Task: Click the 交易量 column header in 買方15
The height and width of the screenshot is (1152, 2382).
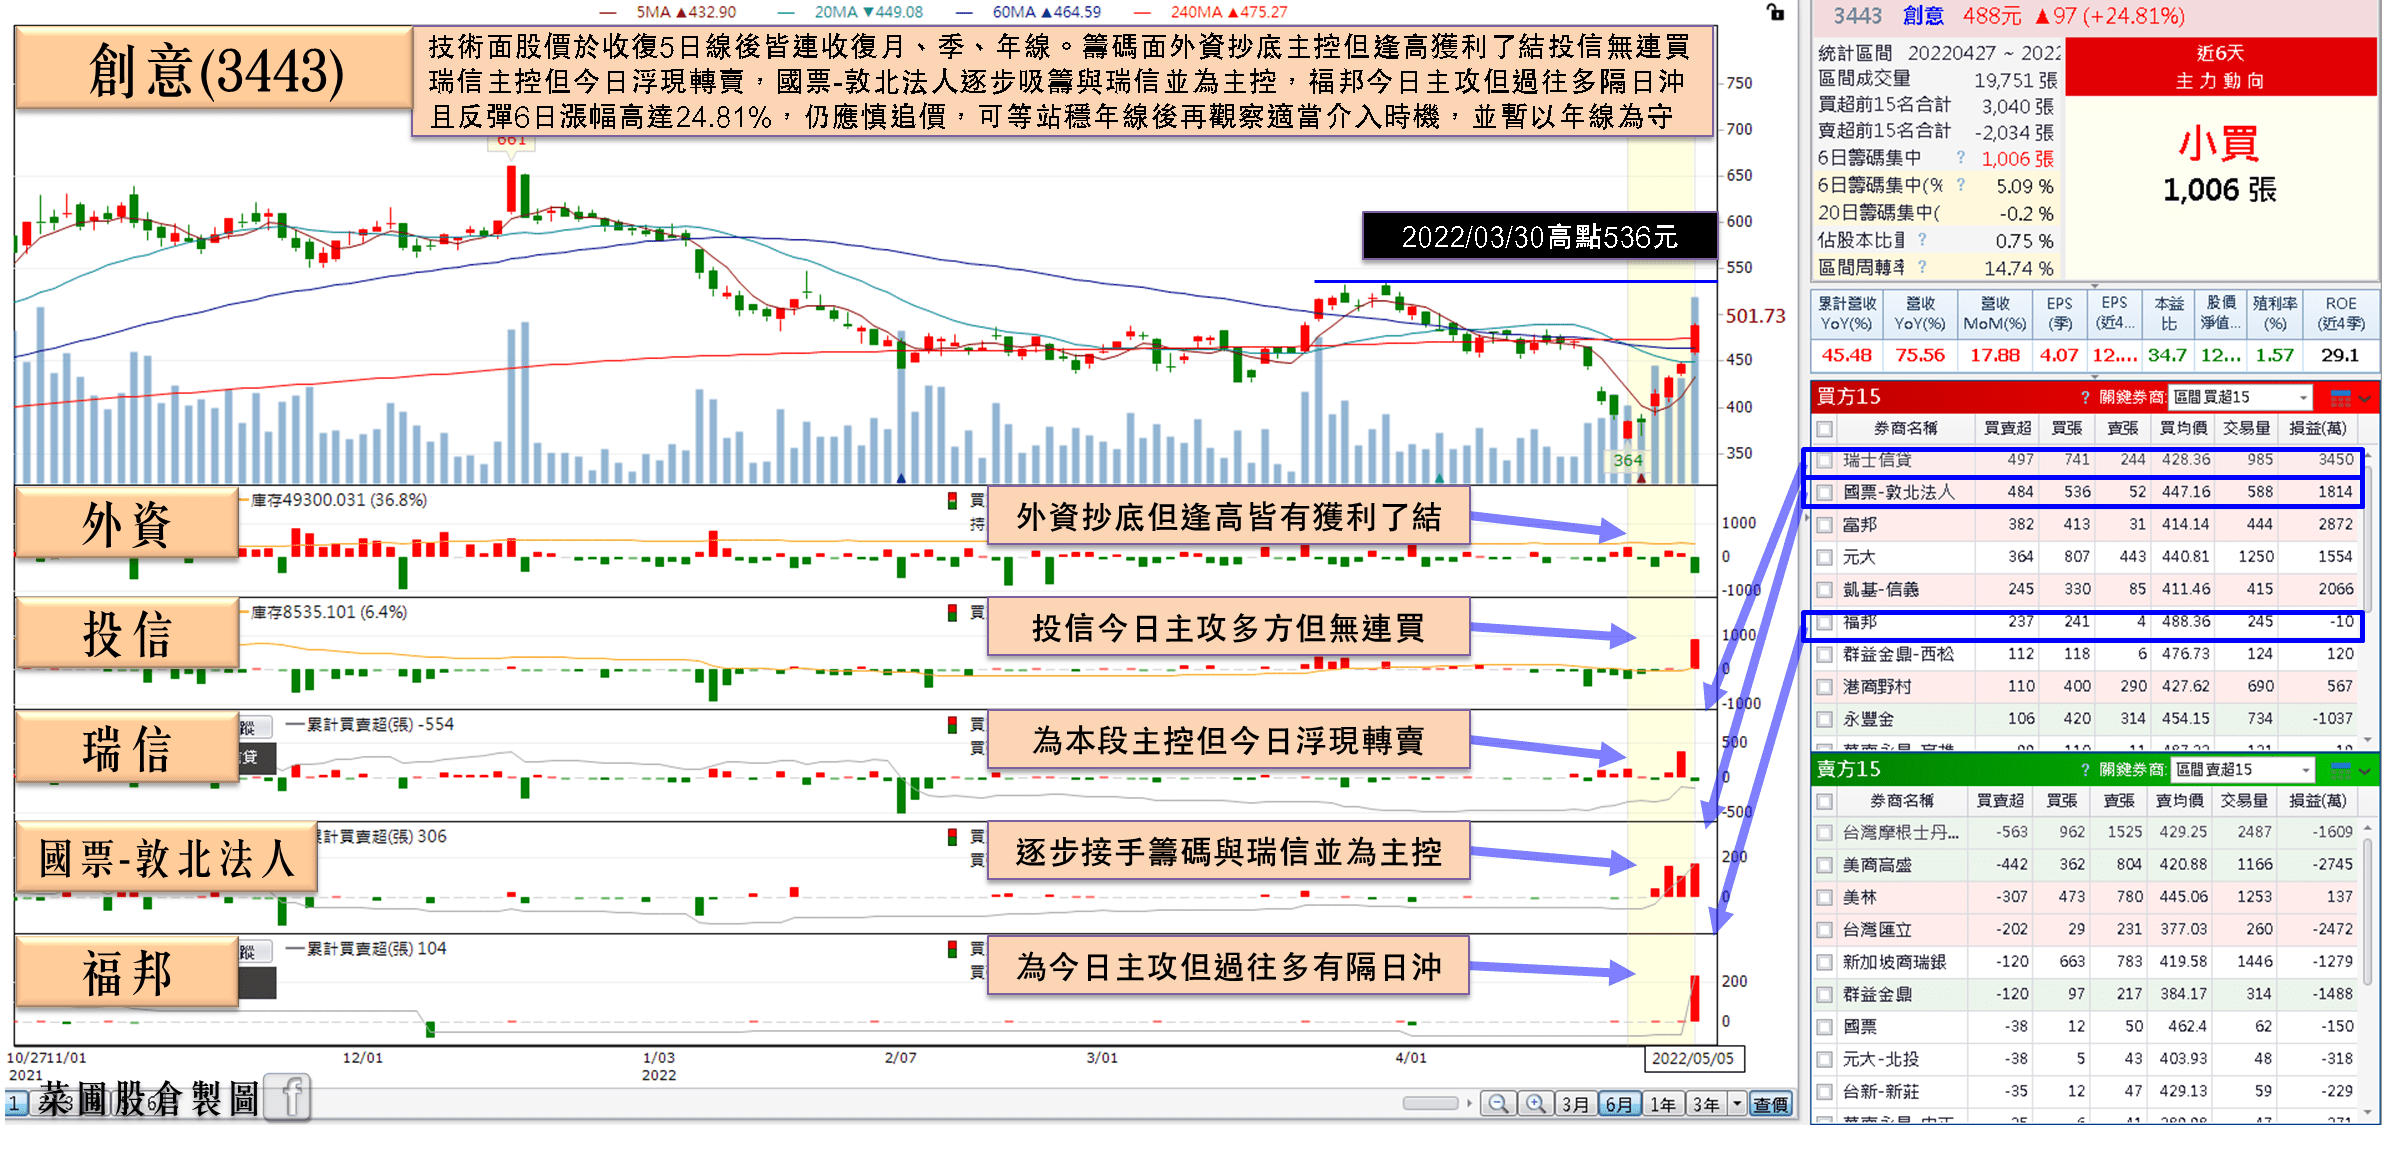Action: pyautogui.click(x=2246, y=428)
